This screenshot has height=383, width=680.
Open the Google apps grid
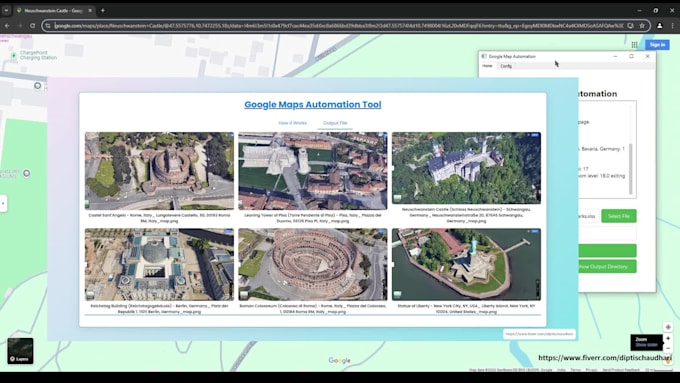point(634,45)
